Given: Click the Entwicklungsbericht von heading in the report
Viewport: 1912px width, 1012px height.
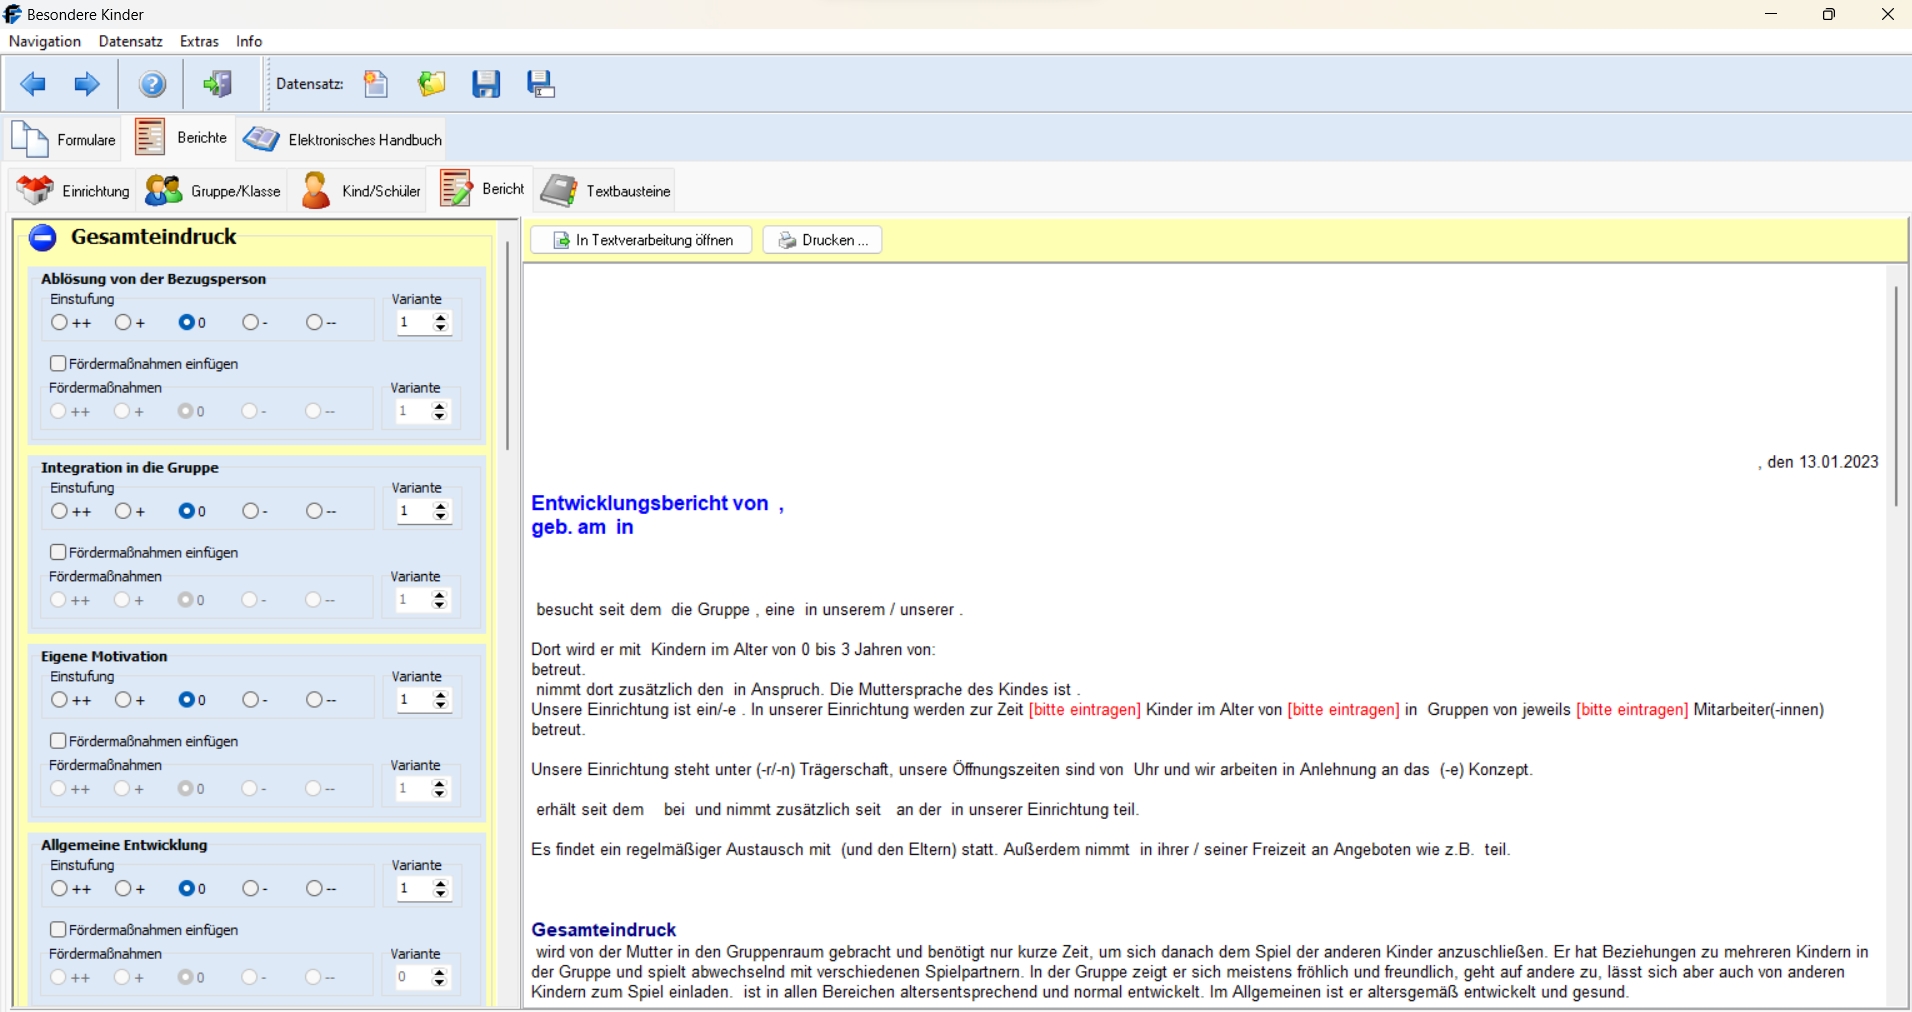Looking at the screenshot, I should click(650, 503).
